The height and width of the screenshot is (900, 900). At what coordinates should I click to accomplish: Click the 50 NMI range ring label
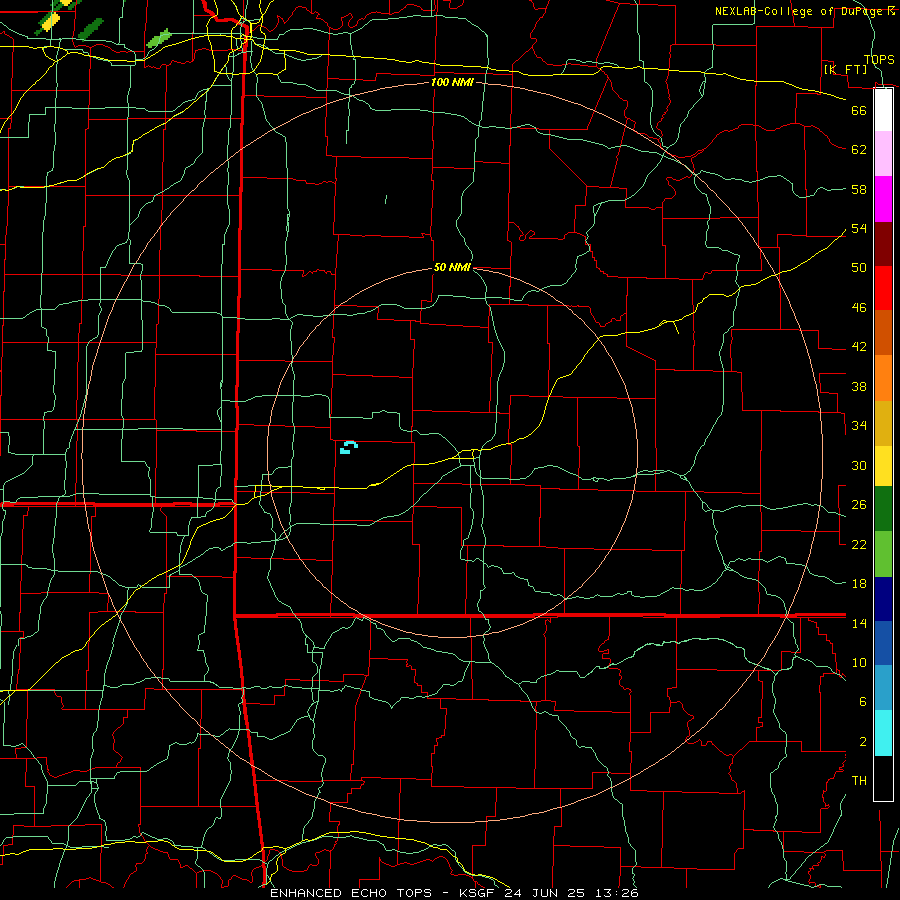pyautogui.click(x=452, y=267)
